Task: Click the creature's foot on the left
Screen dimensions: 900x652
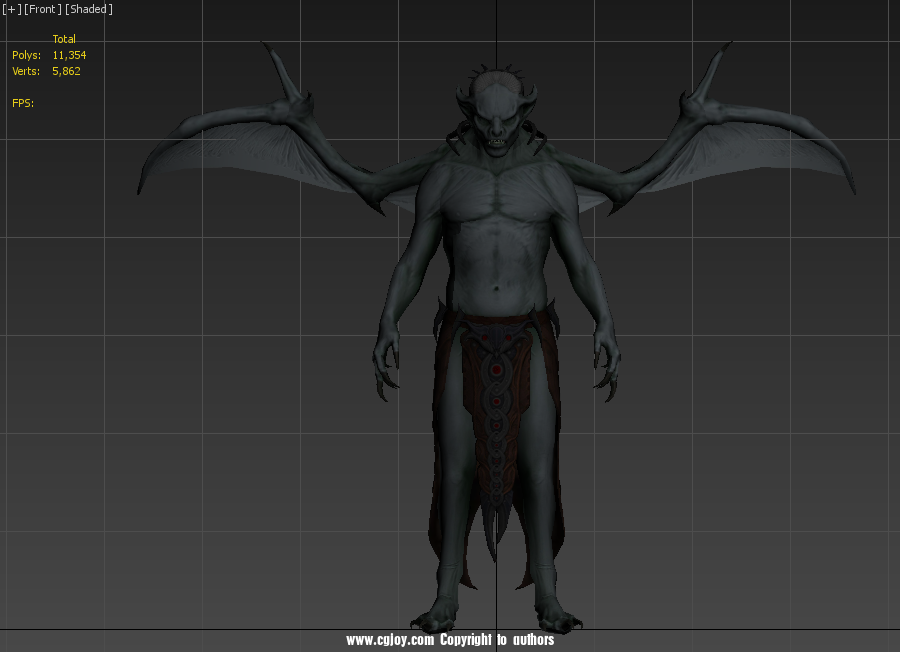Action: click(x=438, y=617)
